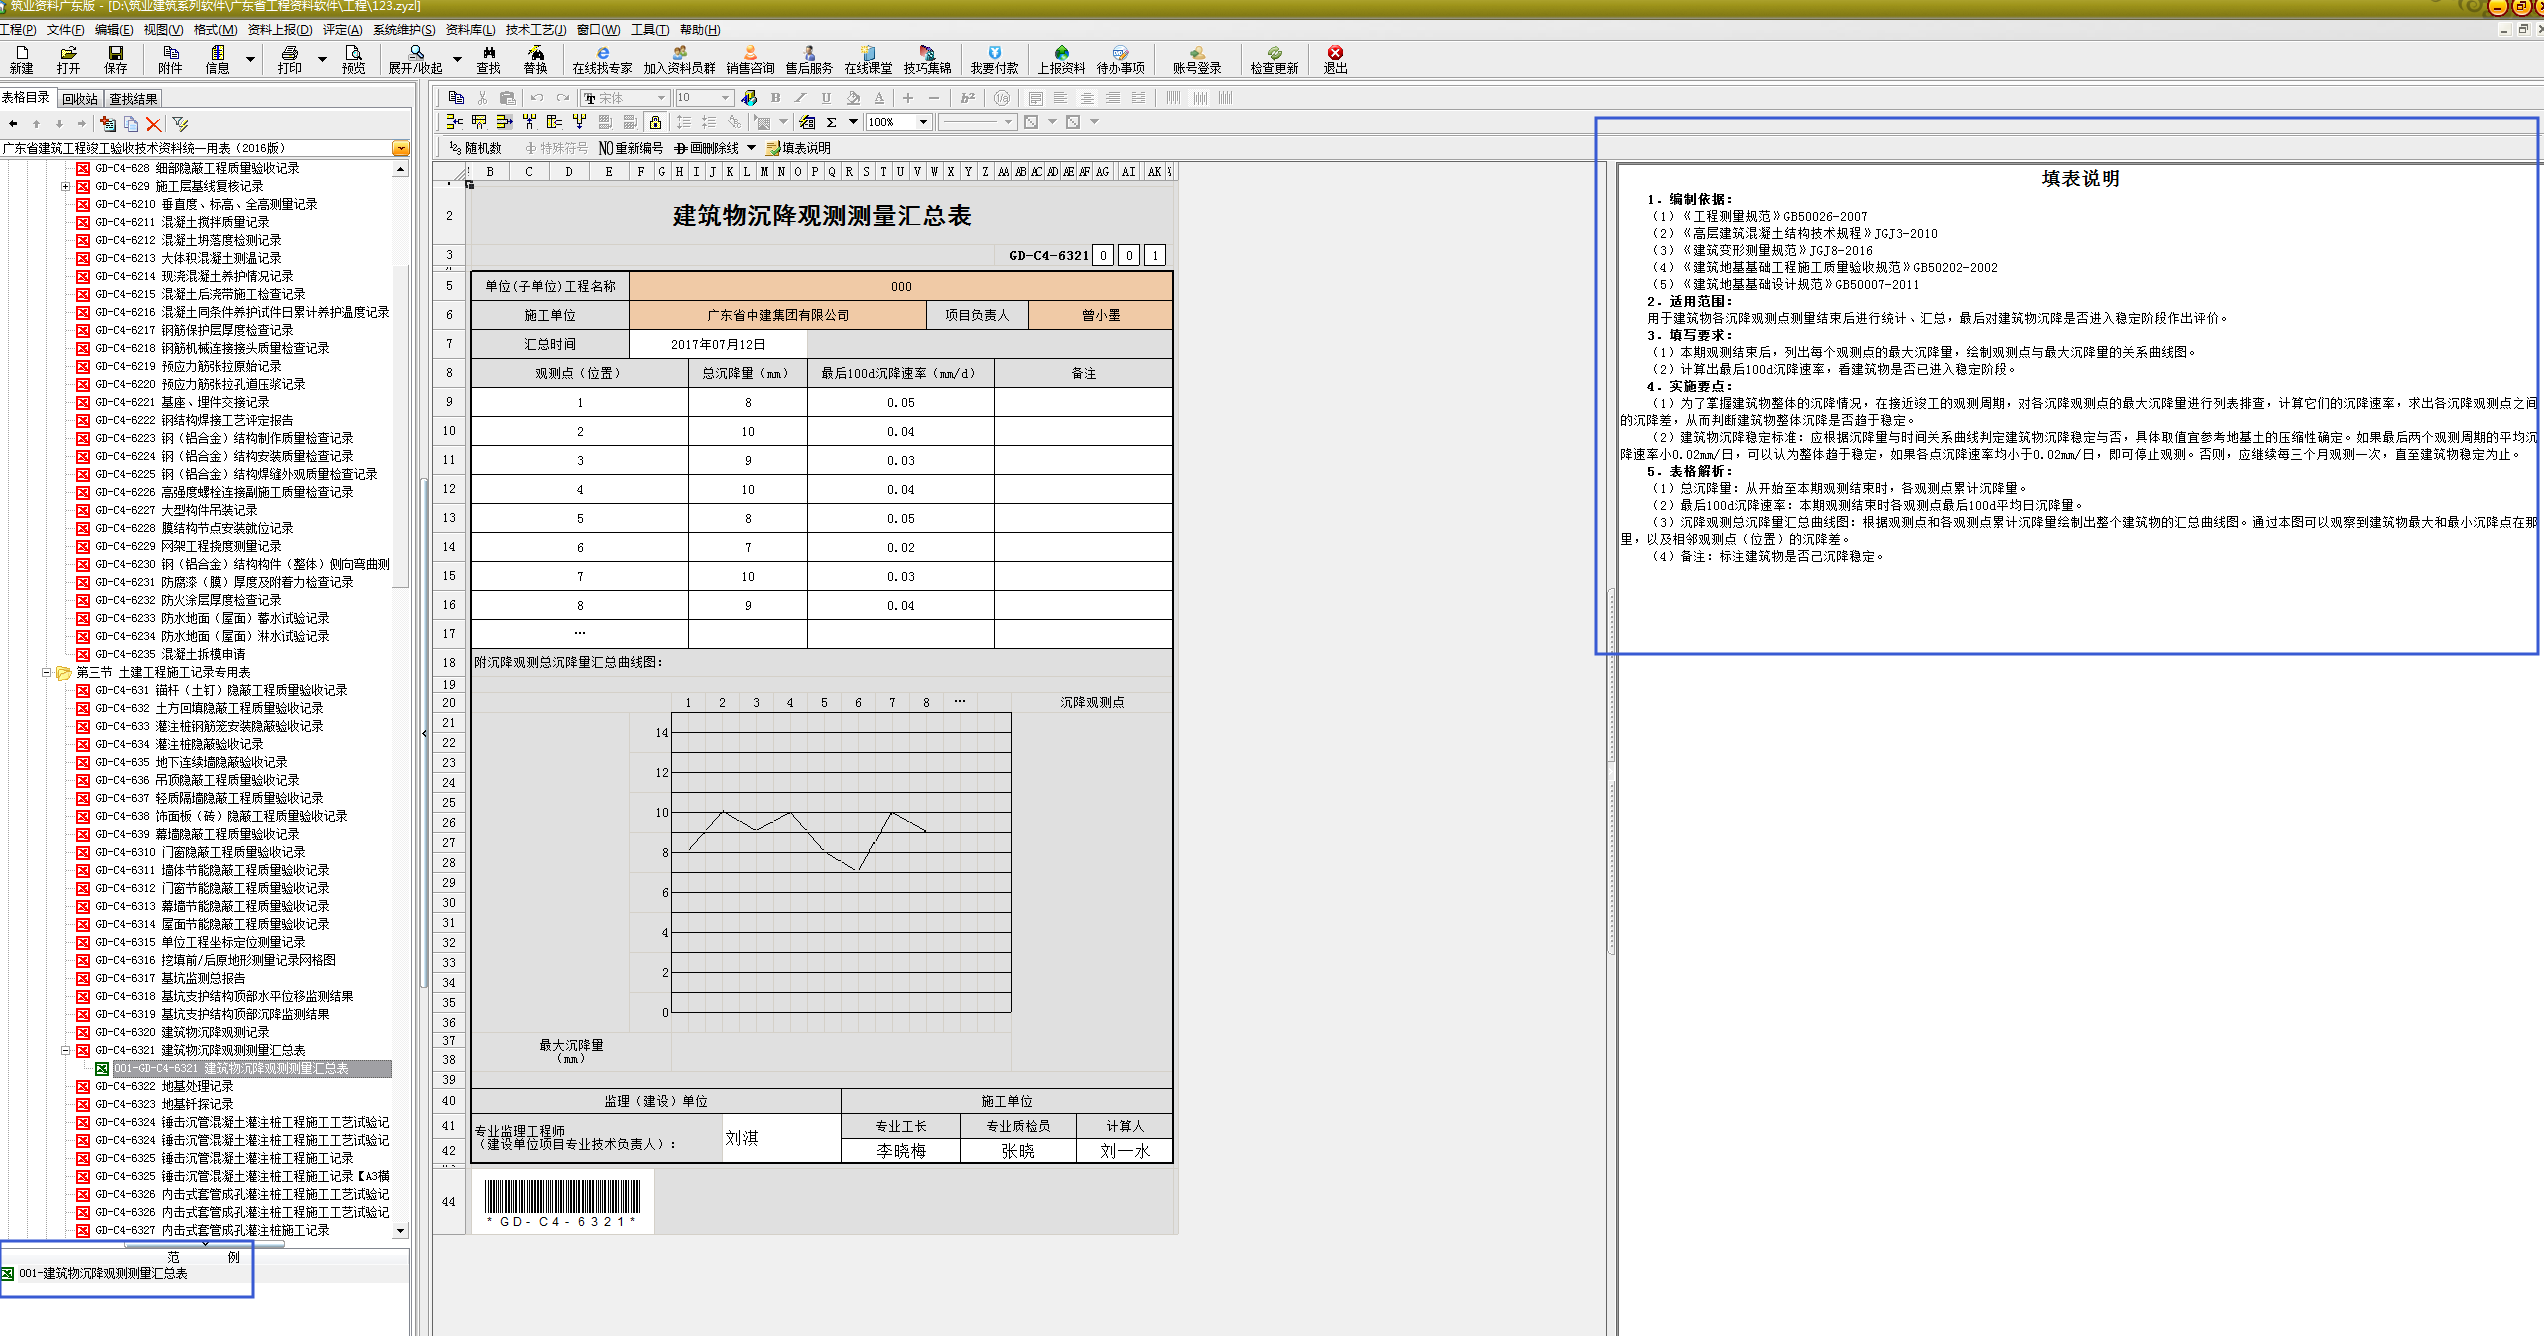Viewport: 2544px width, 1336px height.
Task: Toggle the cell lock padlock icon
Action: pyautogui.click(x=655, y=122)
